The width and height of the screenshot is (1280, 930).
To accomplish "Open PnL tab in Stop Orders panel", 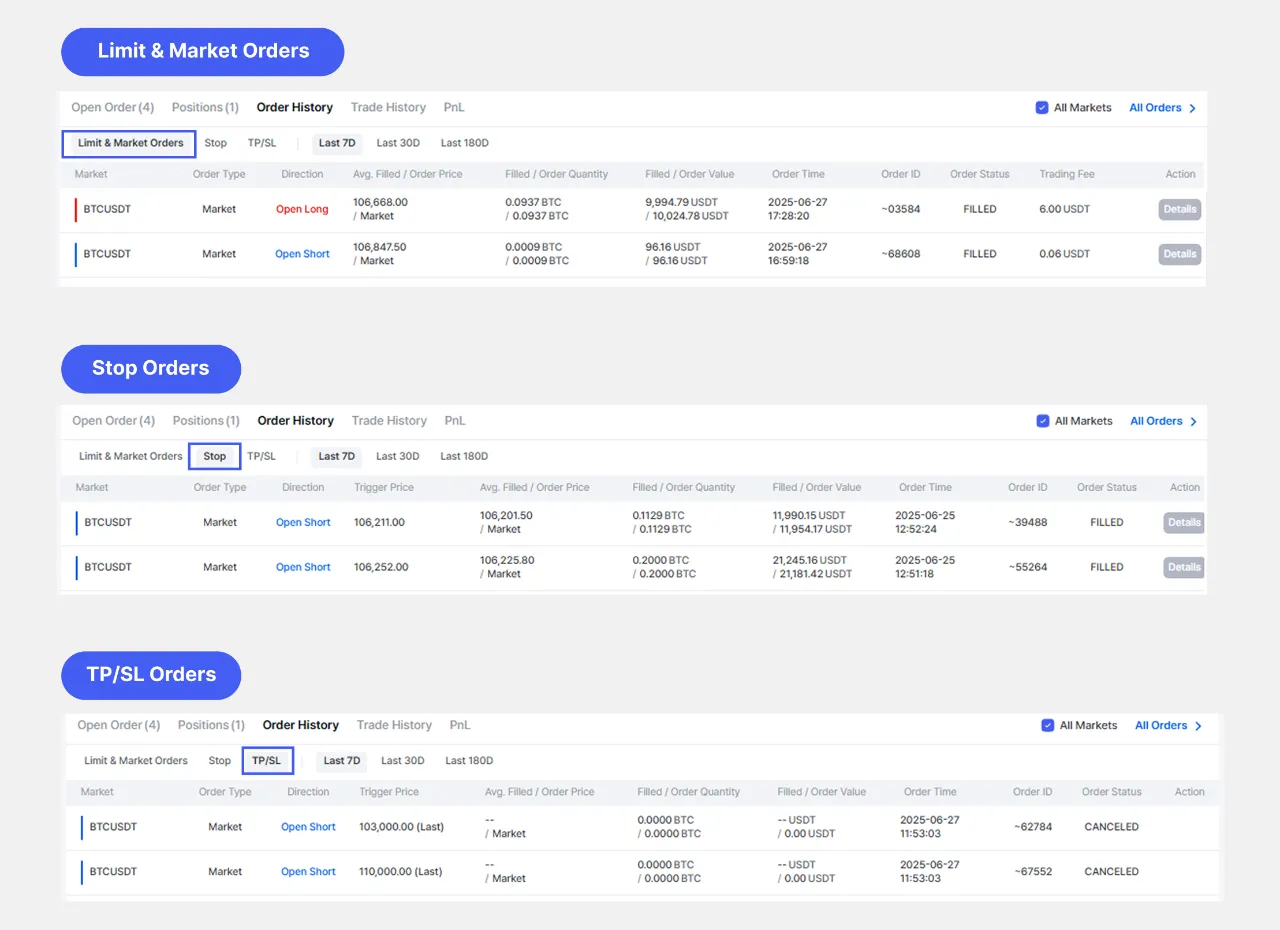I will click(x=455, y=421).
